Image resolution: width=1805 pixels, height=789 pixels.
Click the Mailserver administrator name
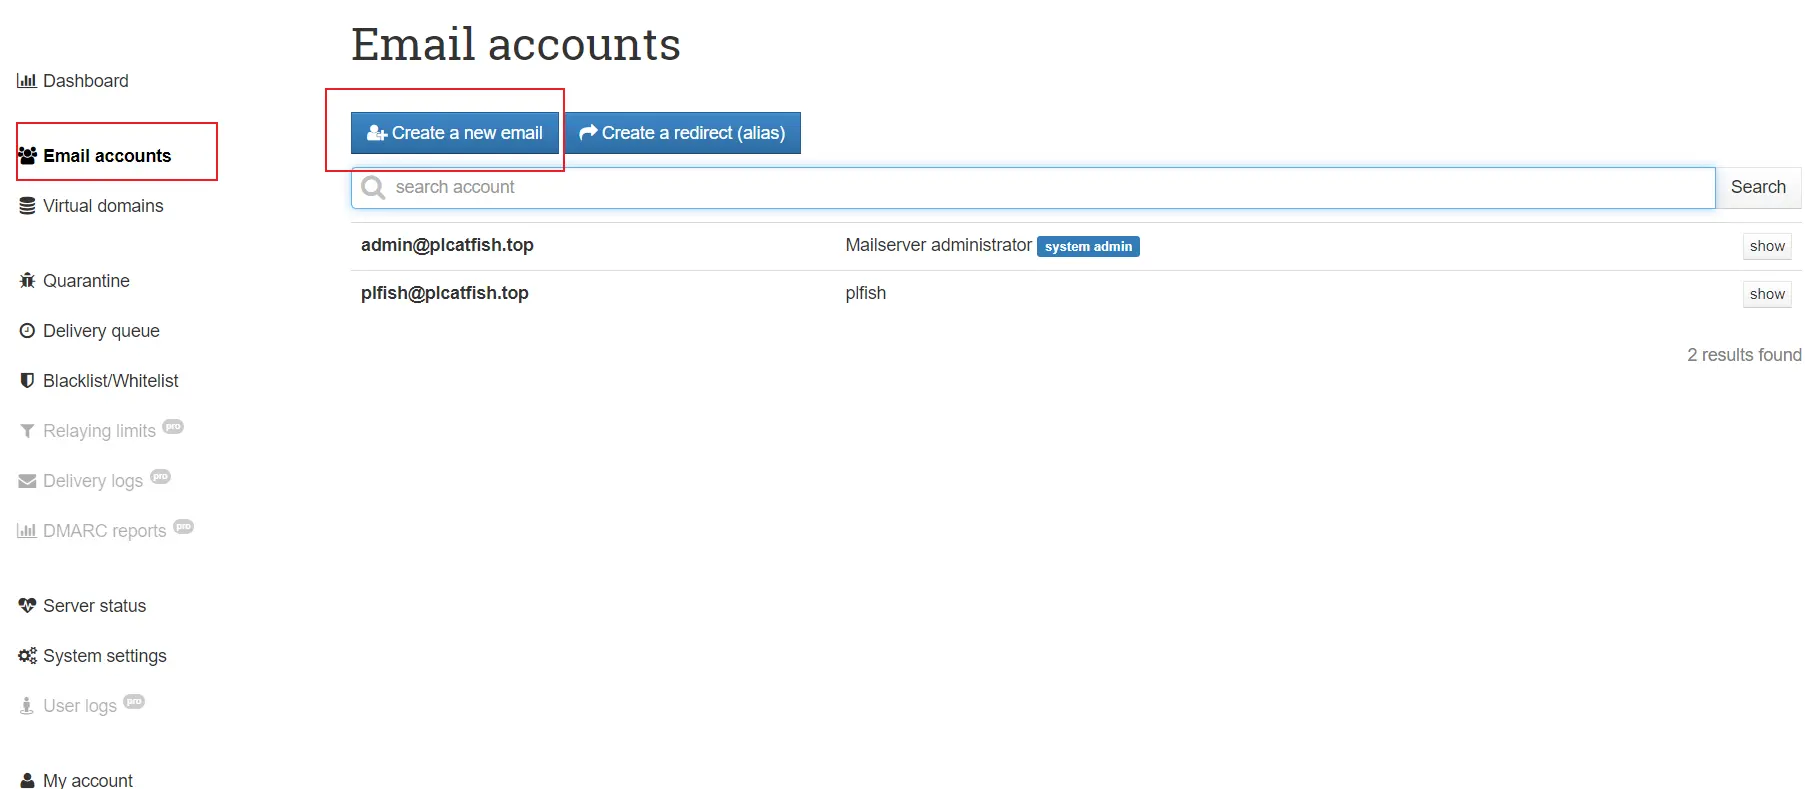[938, 245]
